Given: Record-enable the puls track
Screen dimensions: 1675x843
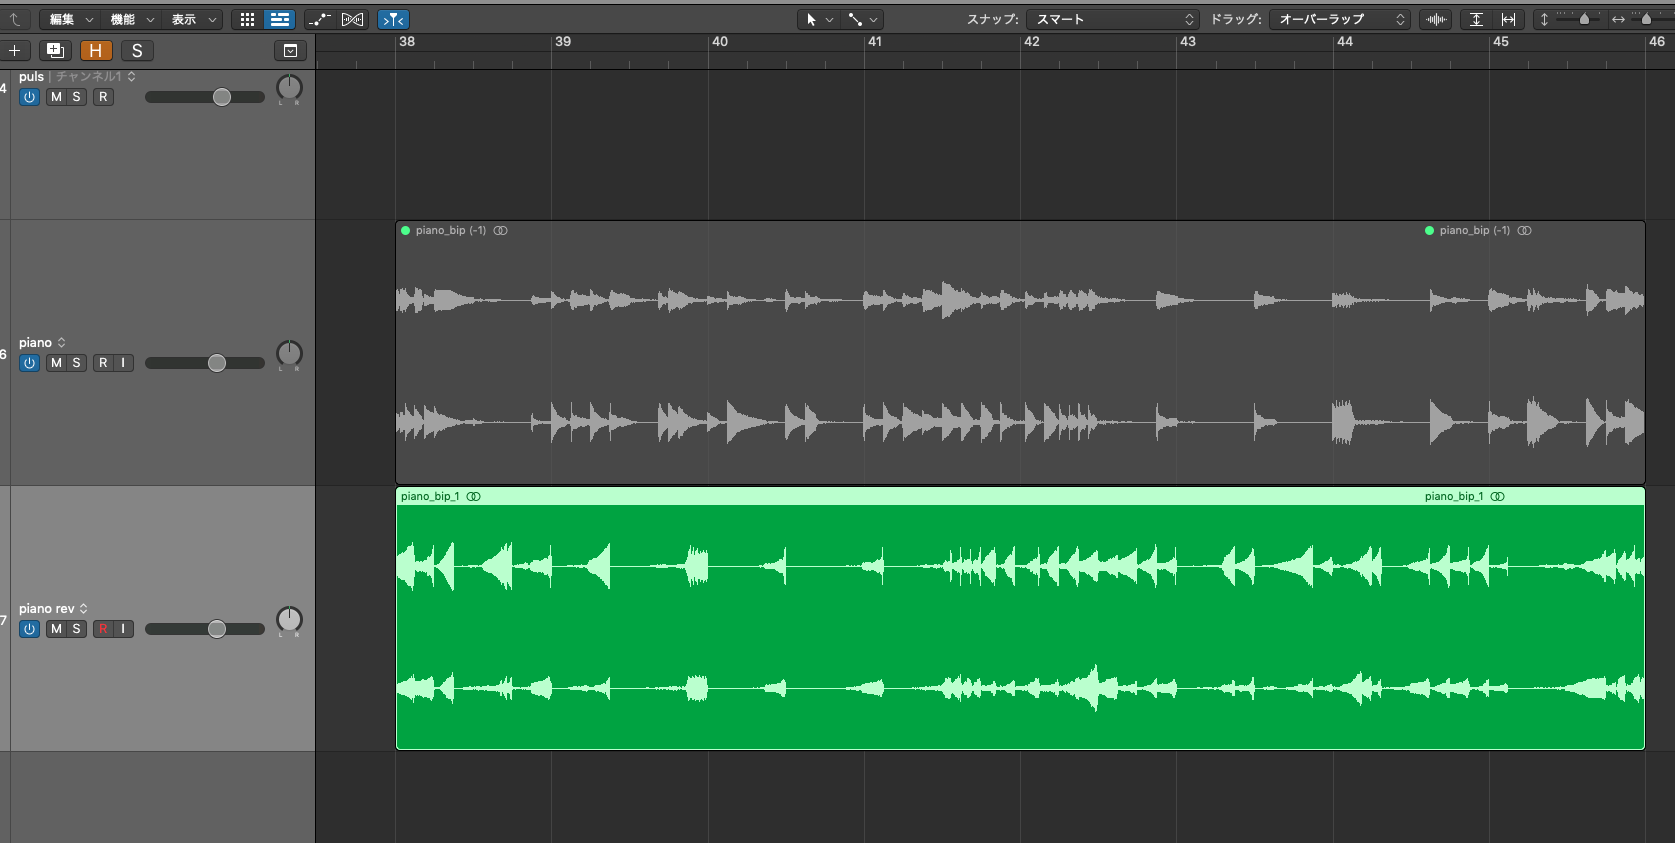Looking at the screenshot, I should point(103,97).
